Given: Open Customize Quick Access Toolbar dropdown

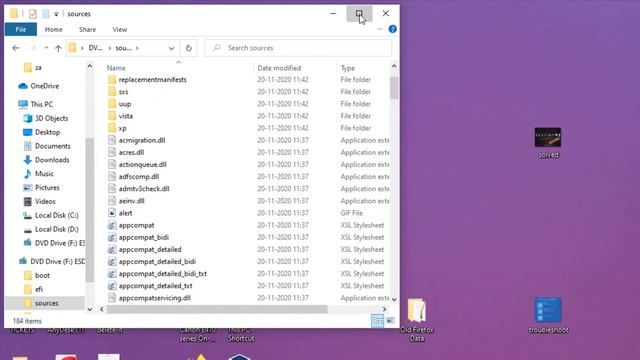Looking at the screenshot, I should tap(56, 14).
